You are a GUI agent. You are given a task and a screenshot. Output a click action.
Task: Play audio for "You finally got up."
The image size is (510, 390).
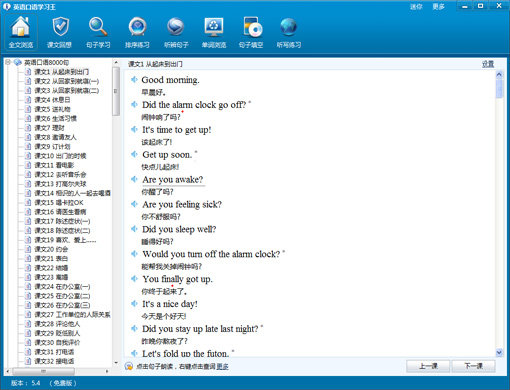[134, 279]
